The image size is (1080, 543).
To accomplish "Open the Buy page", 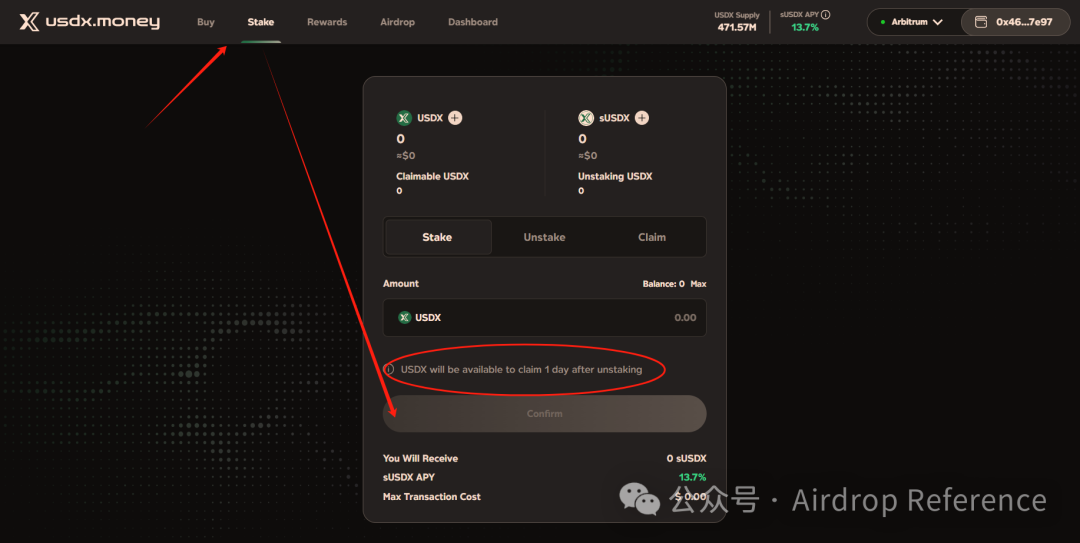I will (205, 22).
